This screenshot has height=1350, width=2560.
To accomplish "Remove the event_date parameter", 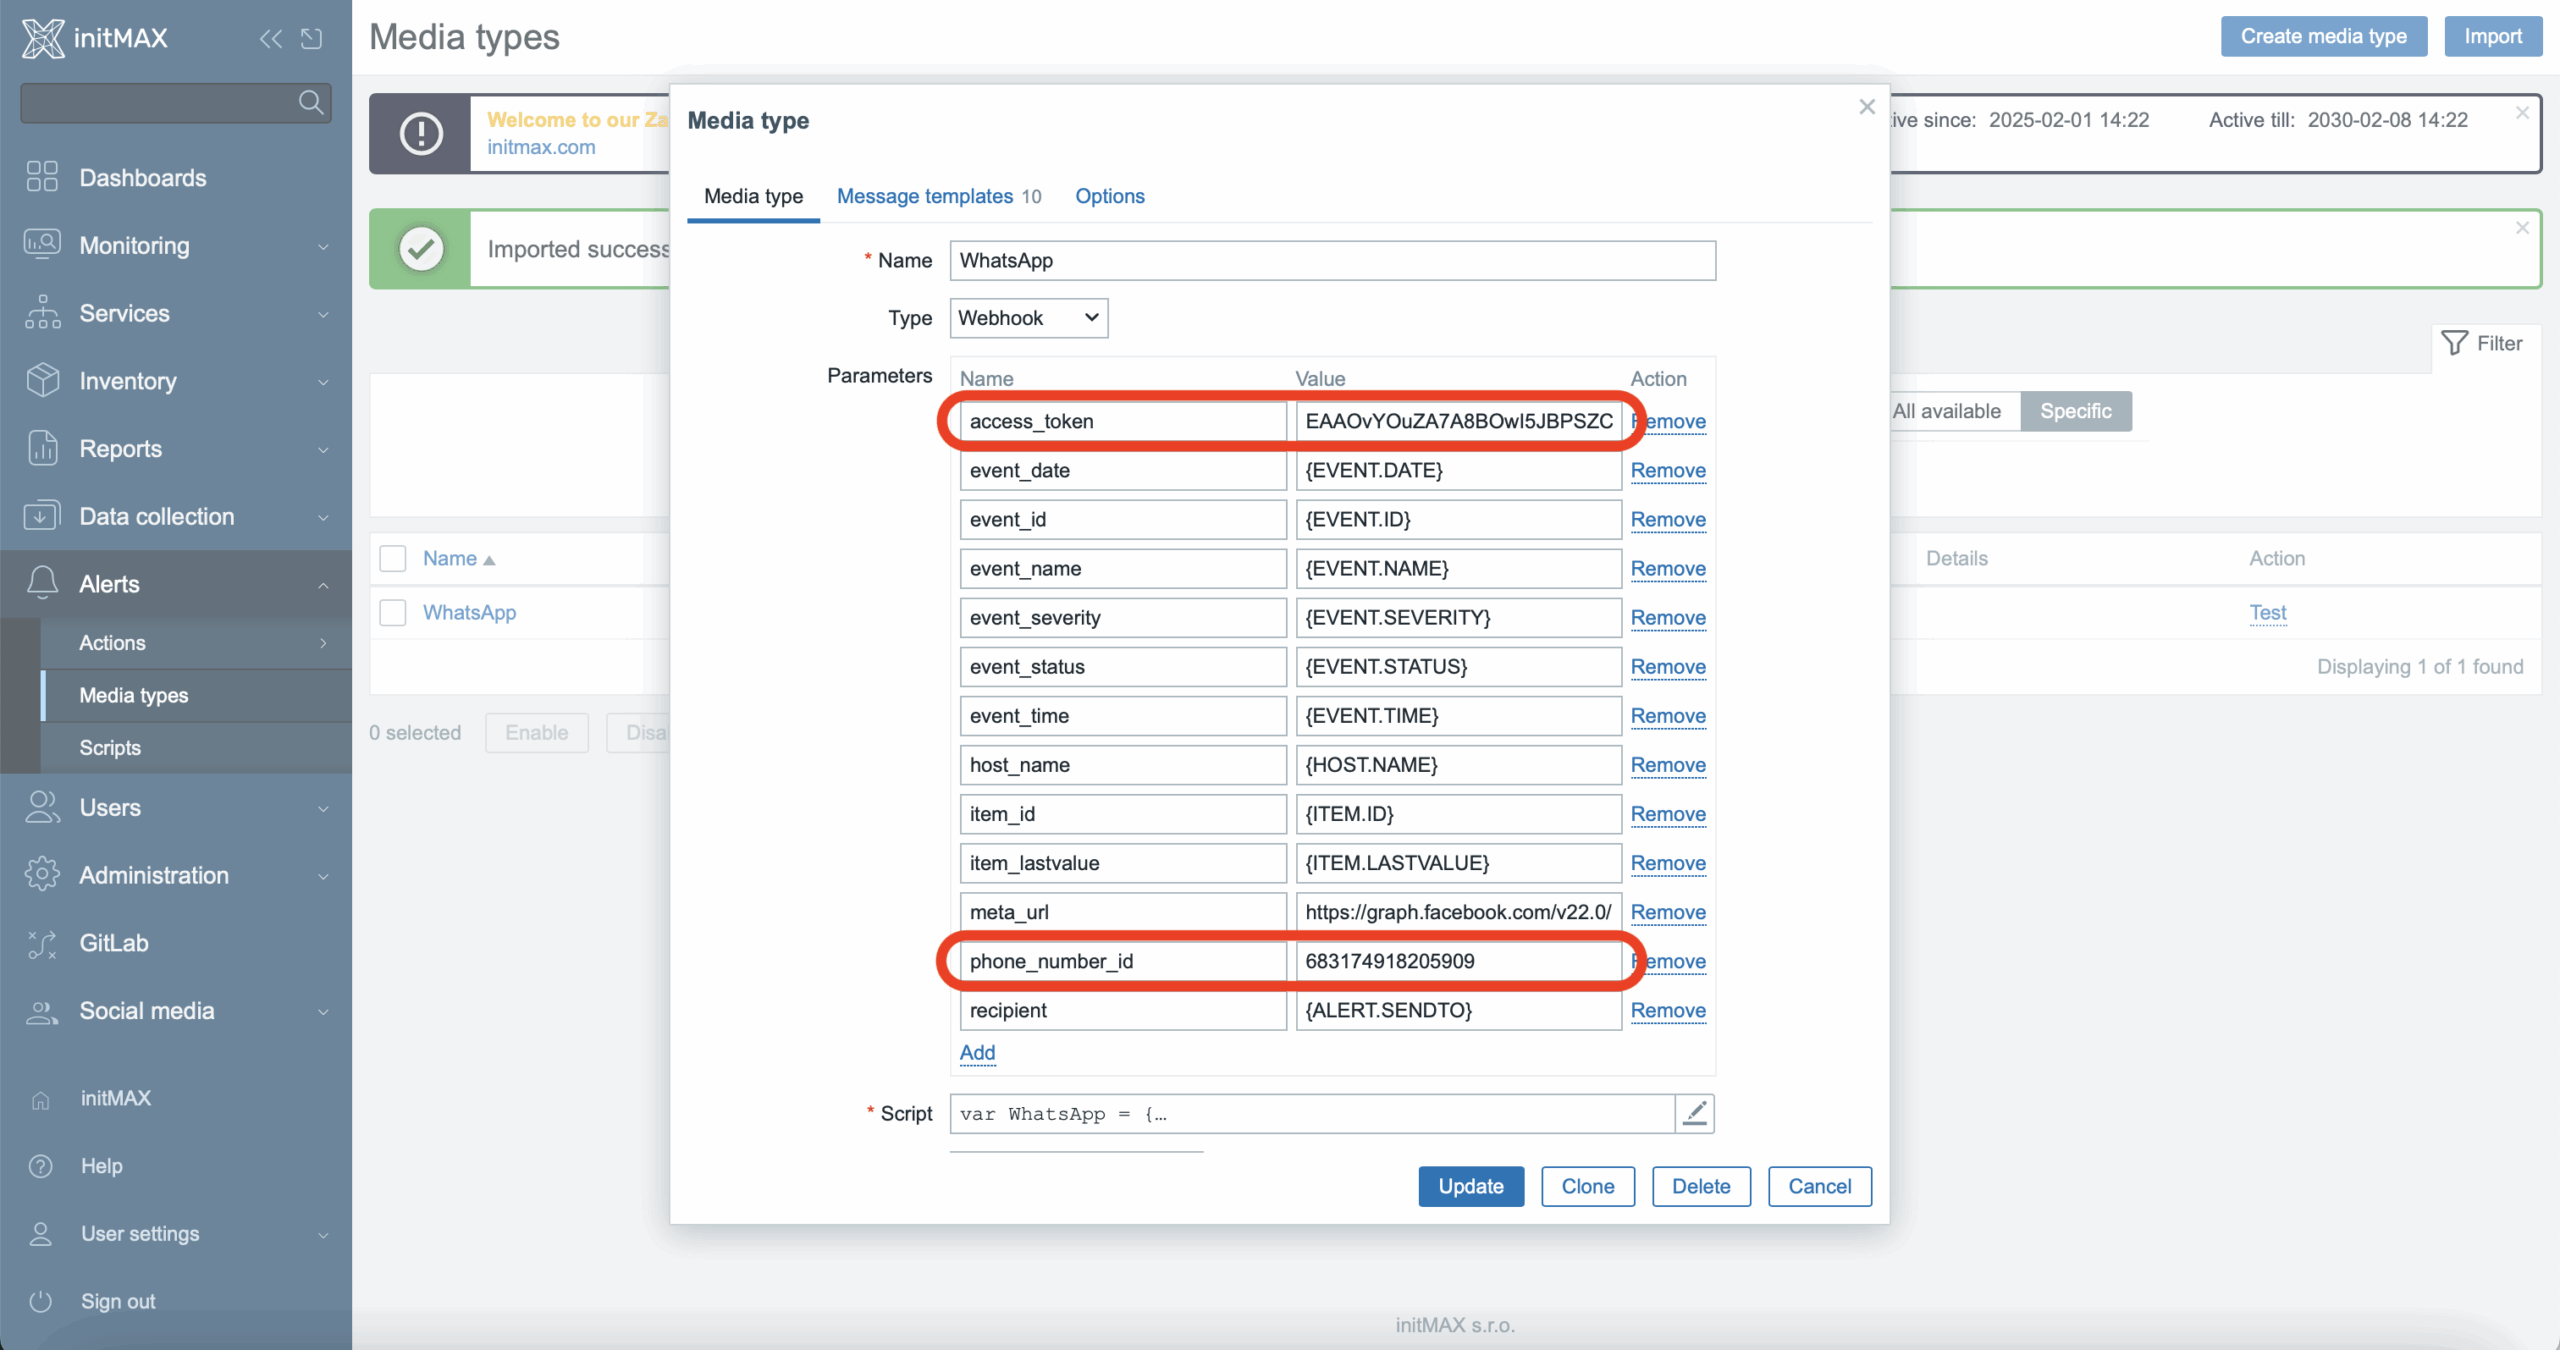I will click(1668, 470).
